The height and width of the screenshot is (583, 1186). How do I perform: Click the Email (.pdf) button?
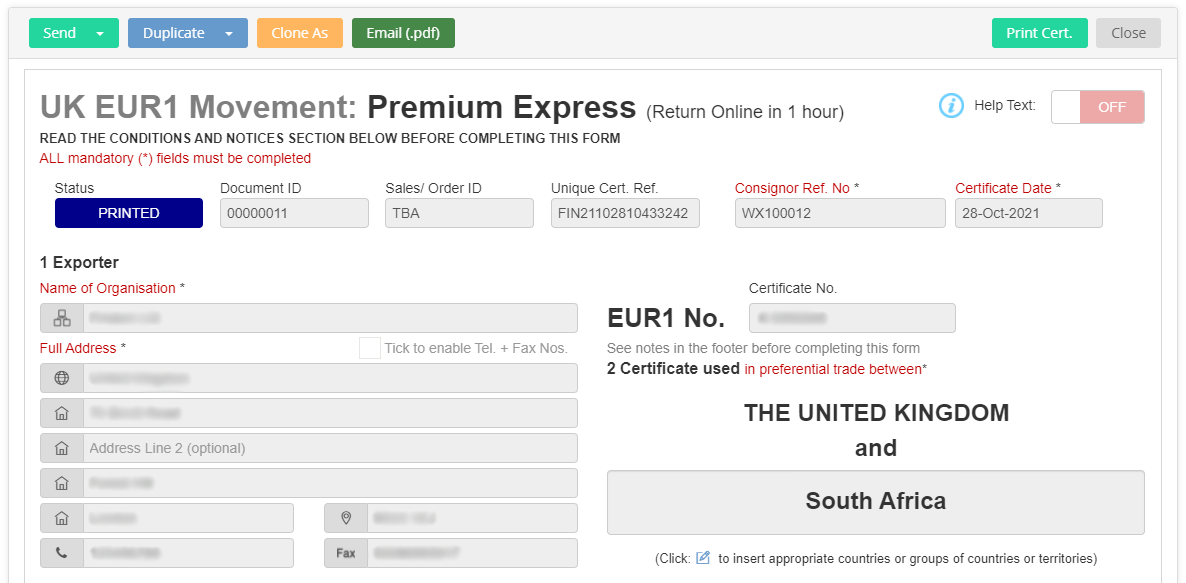click(403, 33)
